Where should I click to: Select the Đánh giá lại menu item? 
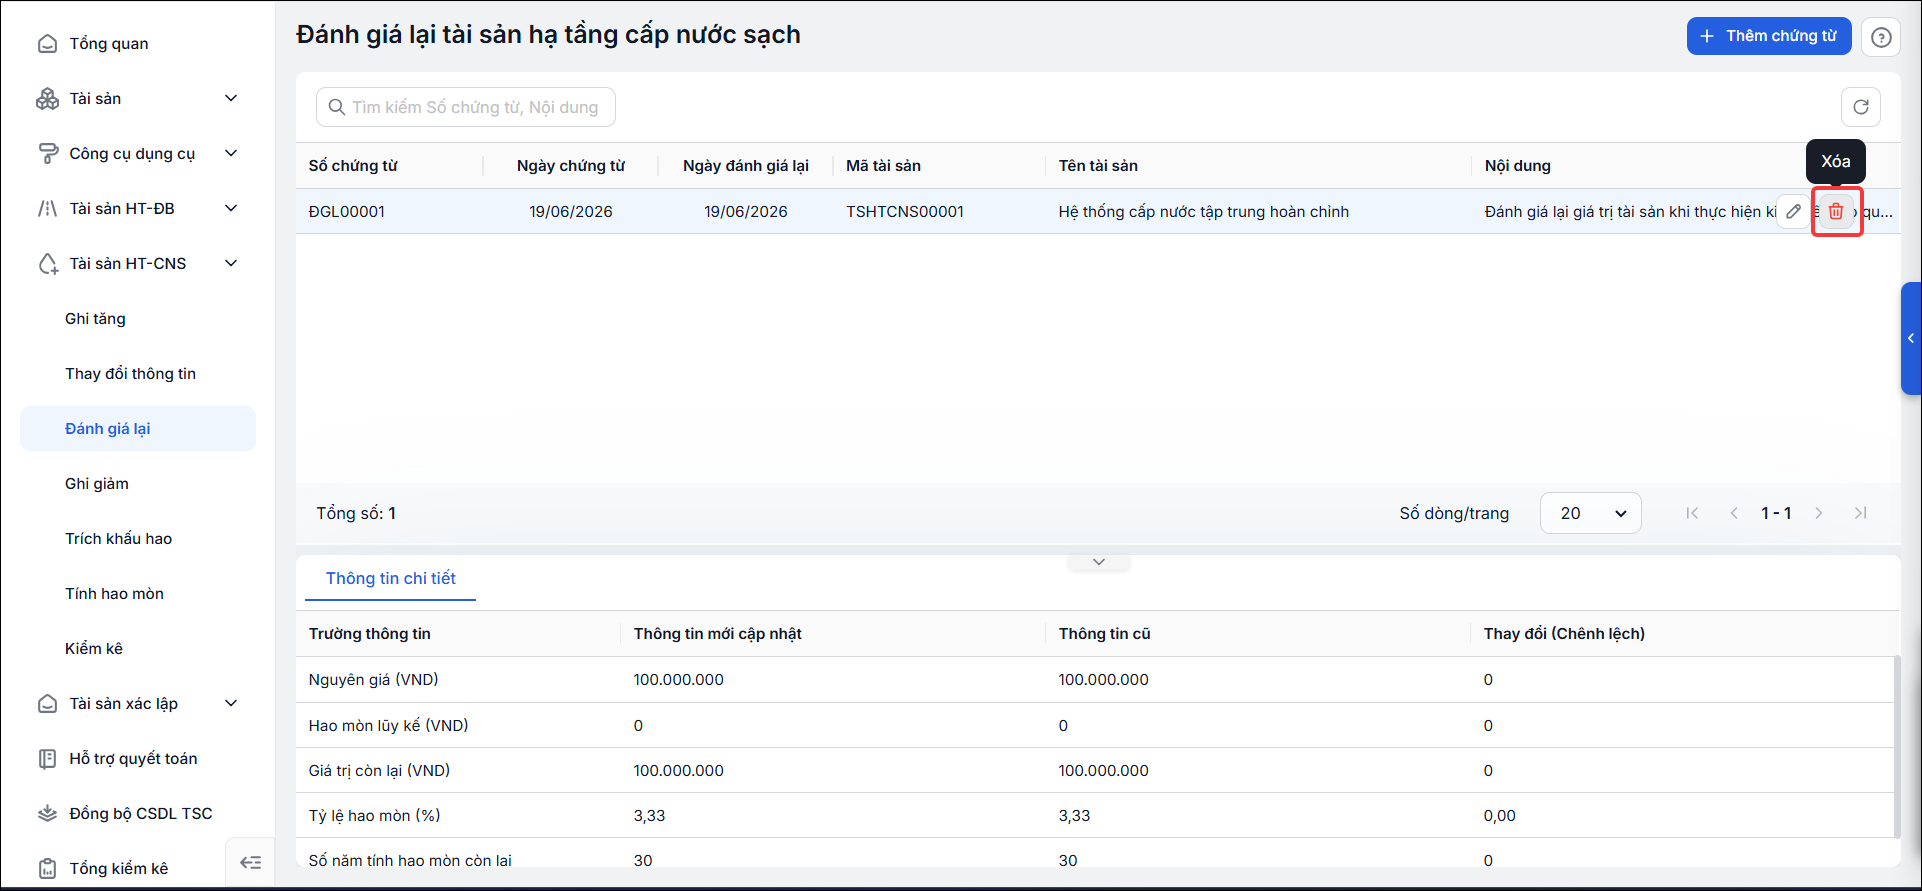coord(138,429)
